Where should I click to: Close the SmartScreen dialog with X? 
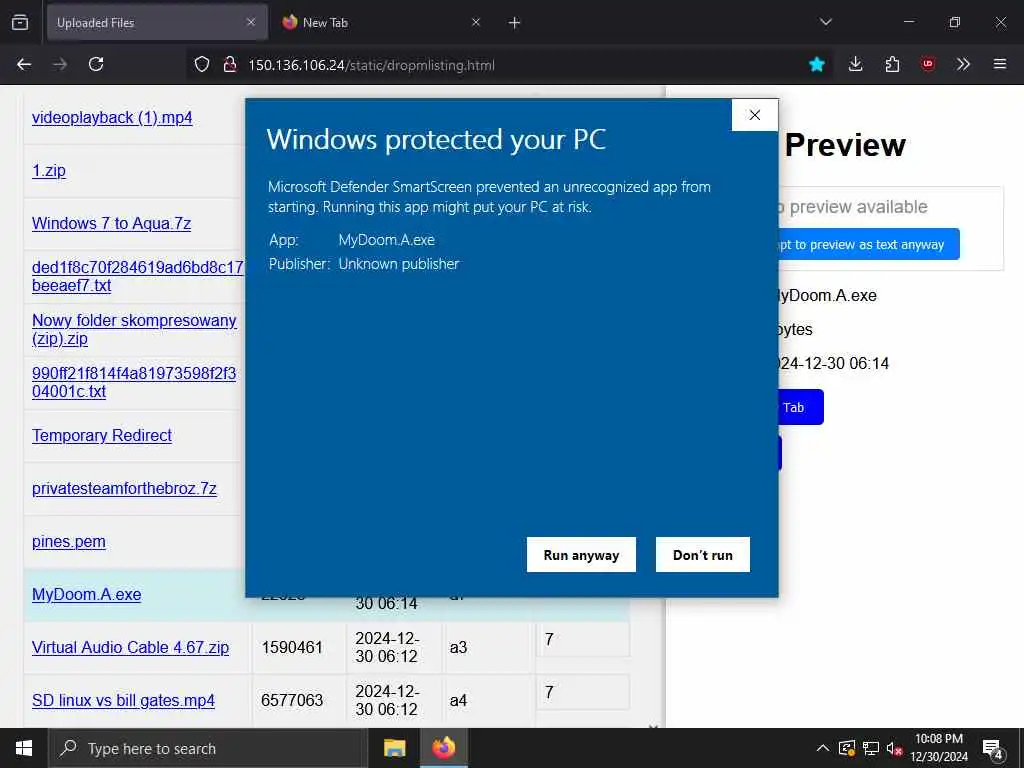click(755, 115)
